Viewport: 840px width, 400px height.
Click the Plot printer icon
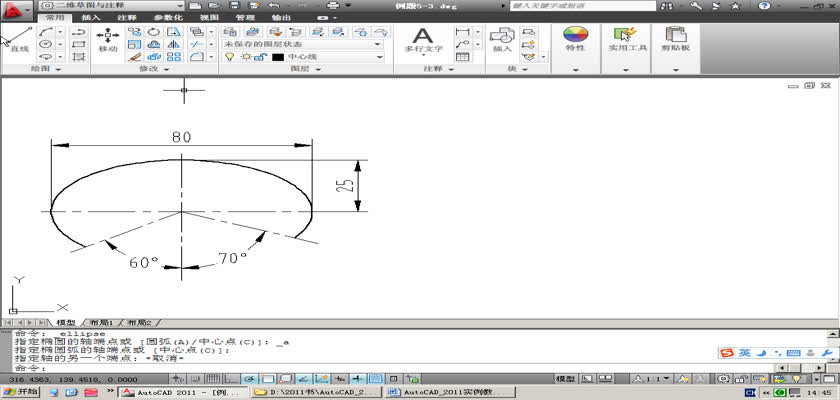point(333,5)
